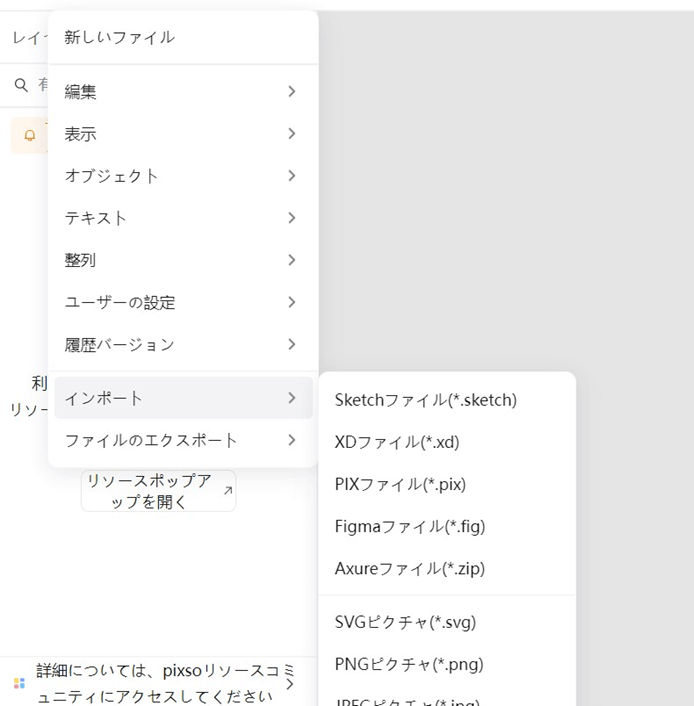Expand the chevron next to 整列
Screen dimensions: 694x706
click(292, 260)
